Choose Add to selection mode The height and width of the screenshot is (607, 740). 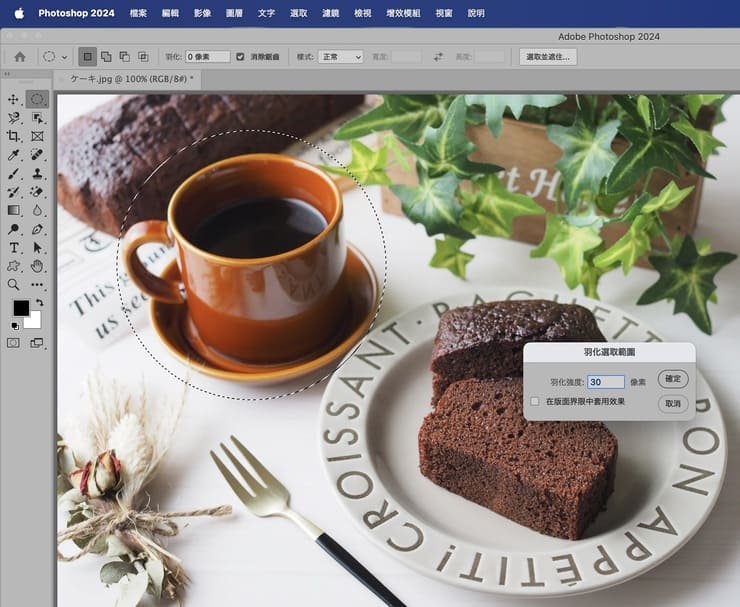tap(106, 57)
